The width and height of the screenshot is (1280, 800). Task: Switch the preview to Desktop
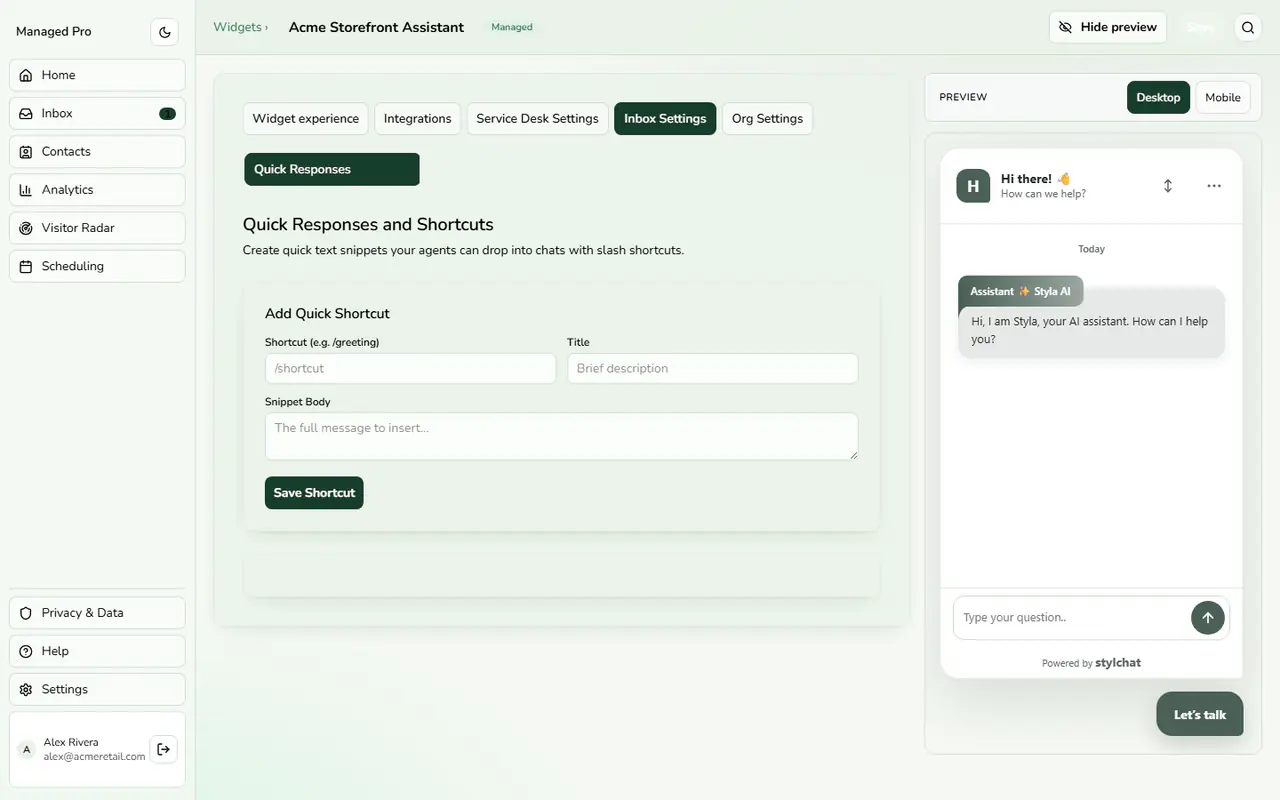coord(1158,97)
